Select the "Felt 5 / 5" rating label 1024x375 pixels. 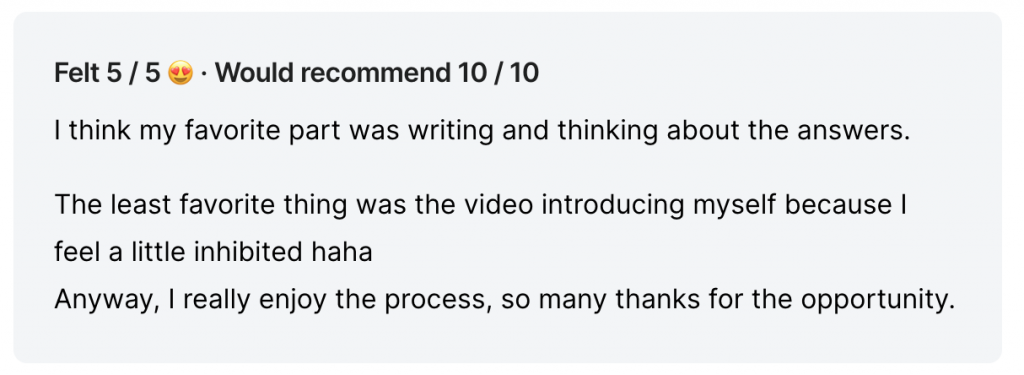tap(107, 73)
